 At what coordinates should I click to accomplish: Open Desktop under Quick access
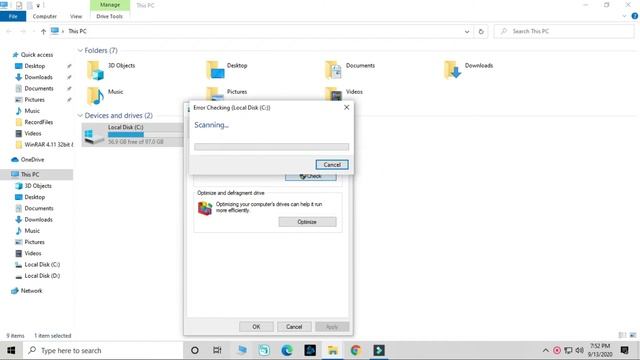click(35, 66)
